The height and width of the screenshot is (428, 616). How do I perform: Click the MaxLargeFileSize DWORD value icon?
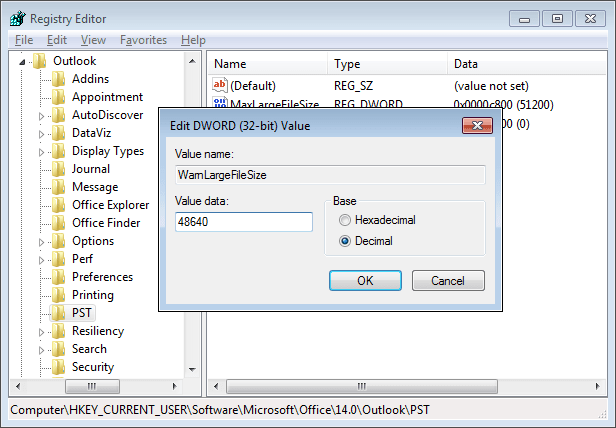tap(220, 102)
